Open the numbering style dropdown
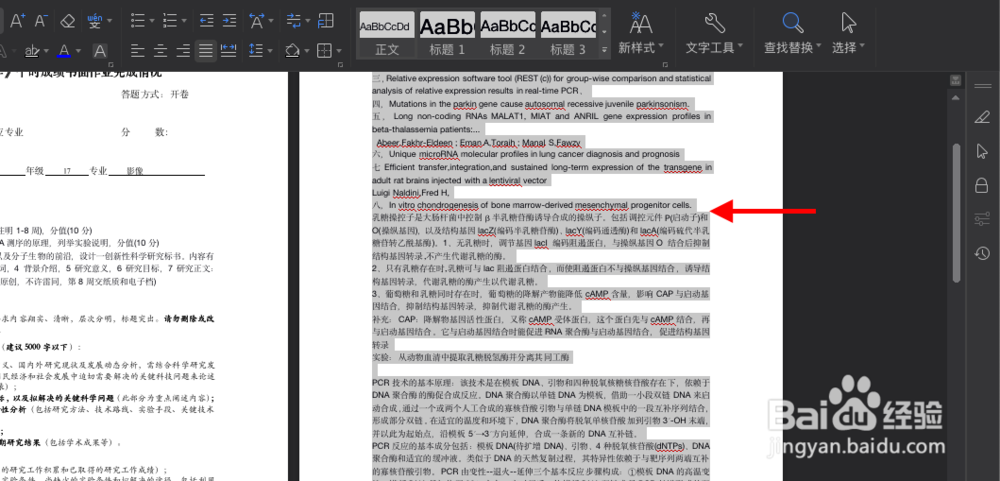 [x=184, y=21]
